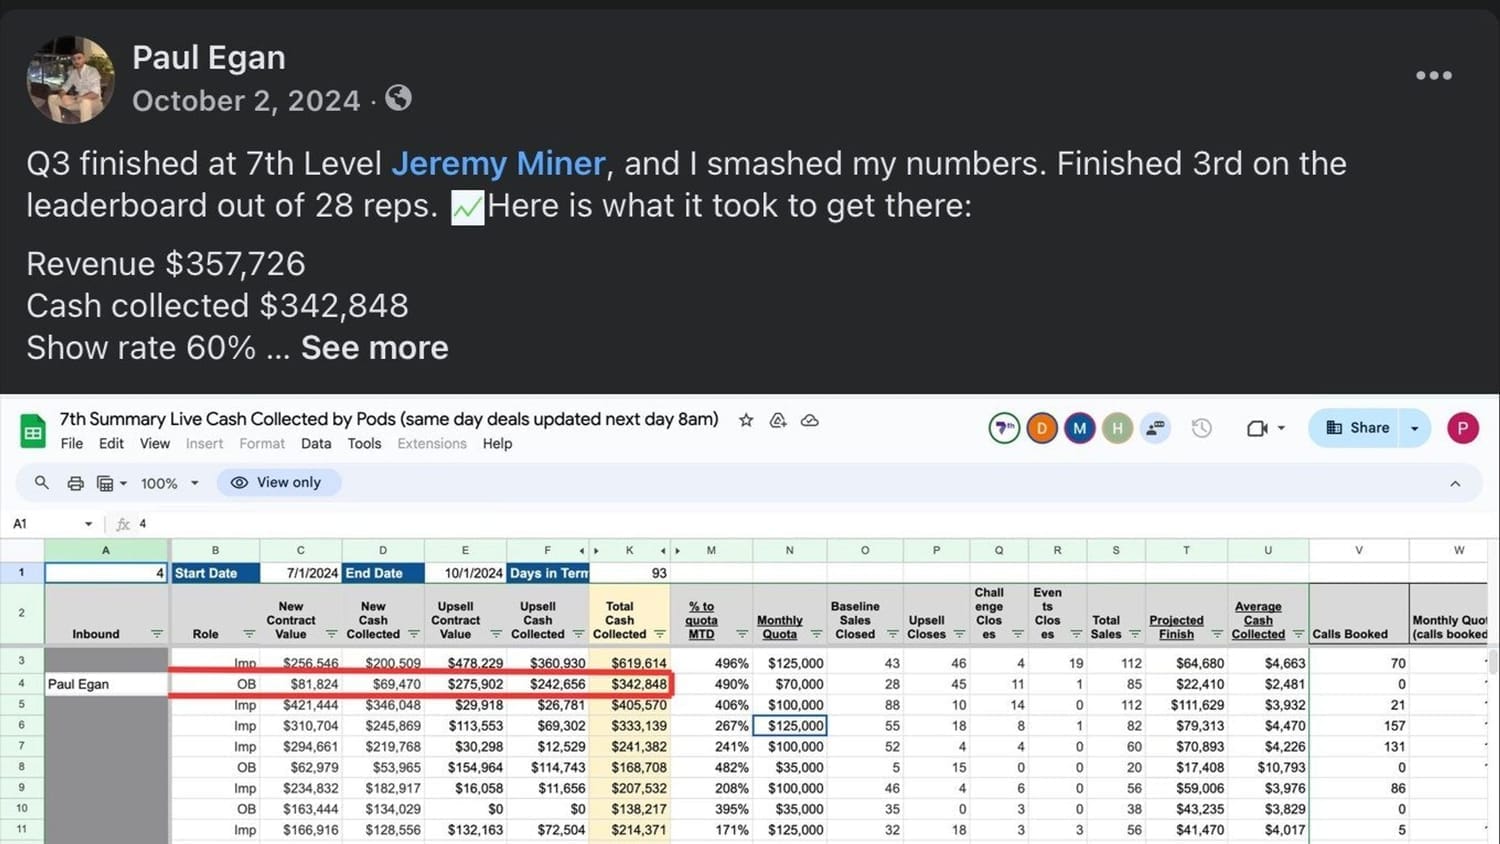Viewport: 1500px width, 844px height.
Task: Star the spreadsheet document
Action: [x=746, y=420]
